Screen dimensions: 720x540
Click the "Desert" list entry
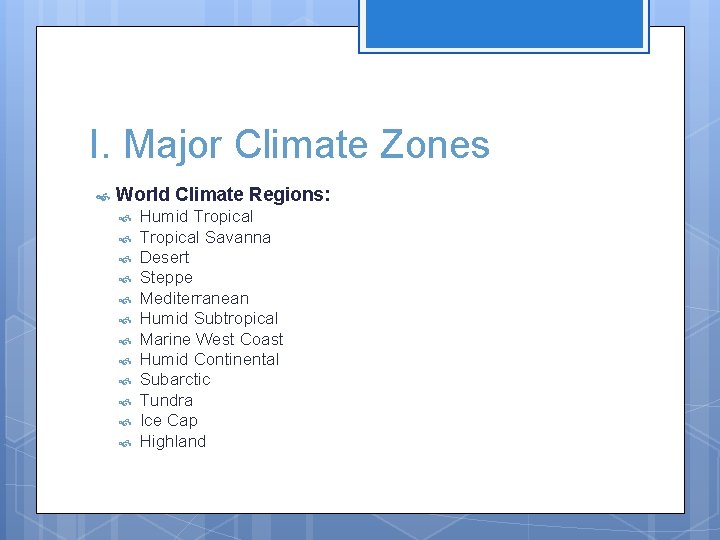(164, 258)
